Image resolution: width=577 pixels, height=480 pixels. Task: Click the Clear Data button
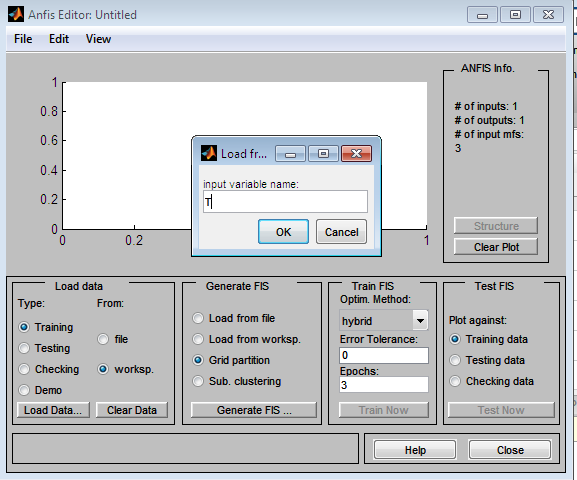click(x=132, y=410)
